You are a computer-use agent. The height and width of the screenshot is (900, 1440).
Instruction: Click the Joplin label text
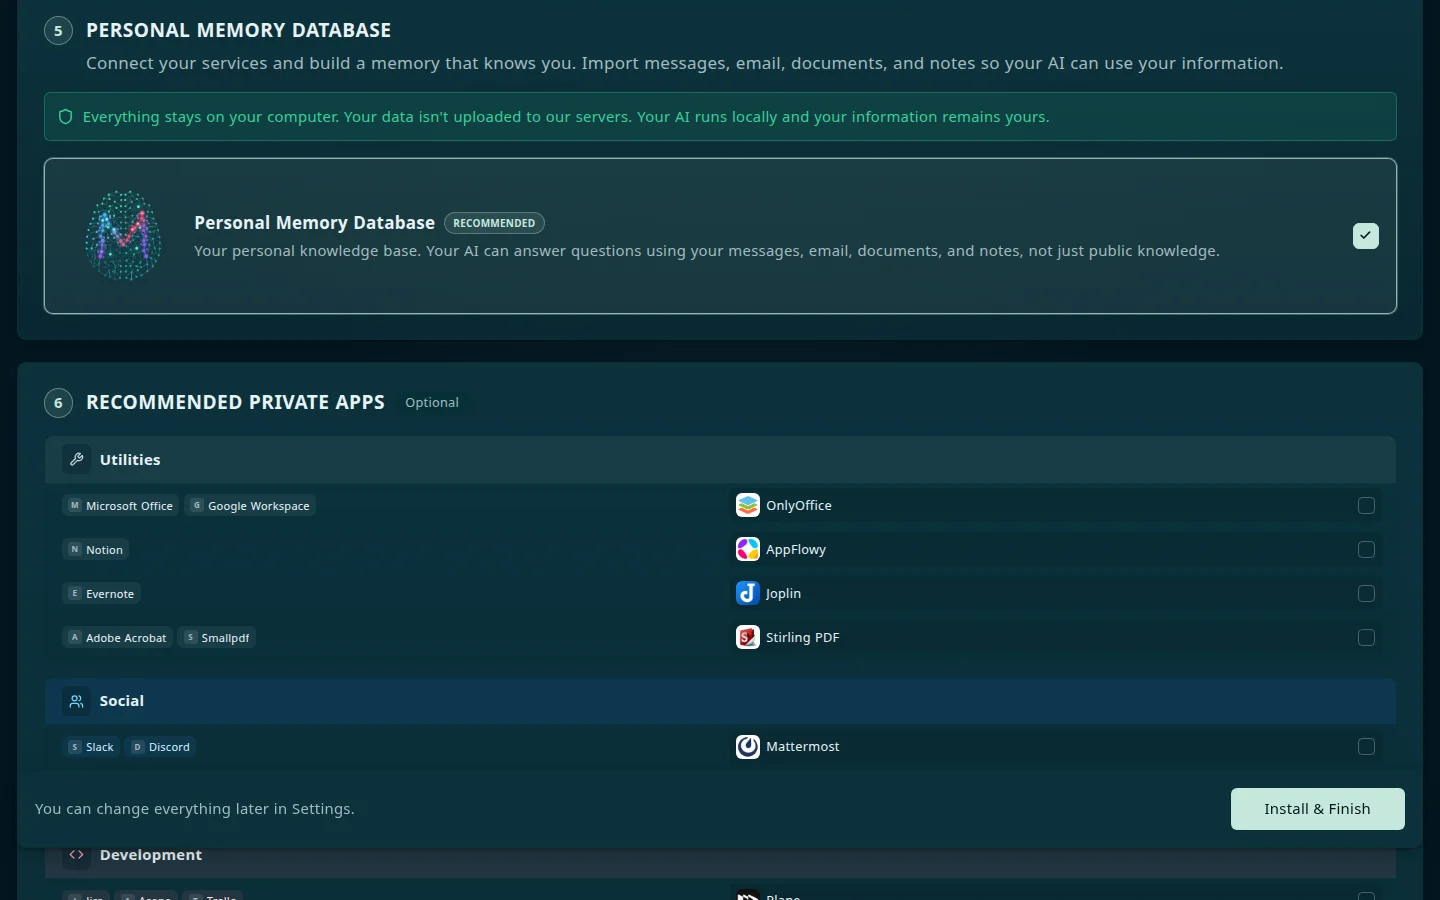tap(784, 594)
